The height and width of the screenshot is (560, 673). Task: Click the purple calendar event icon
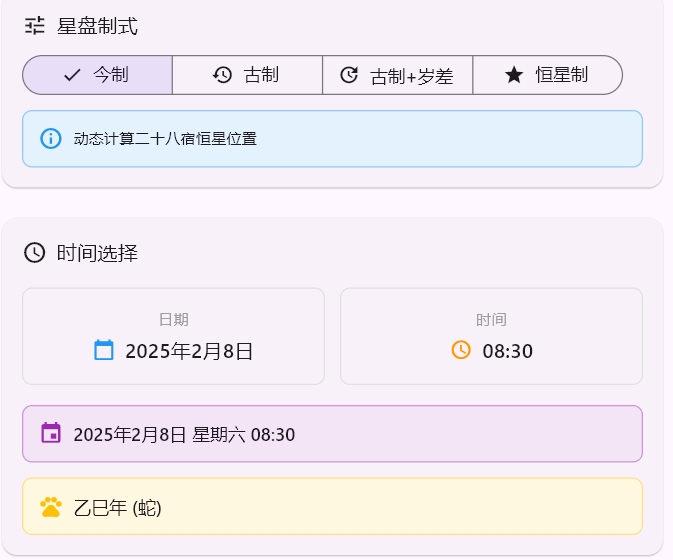(x=51, y=433)
